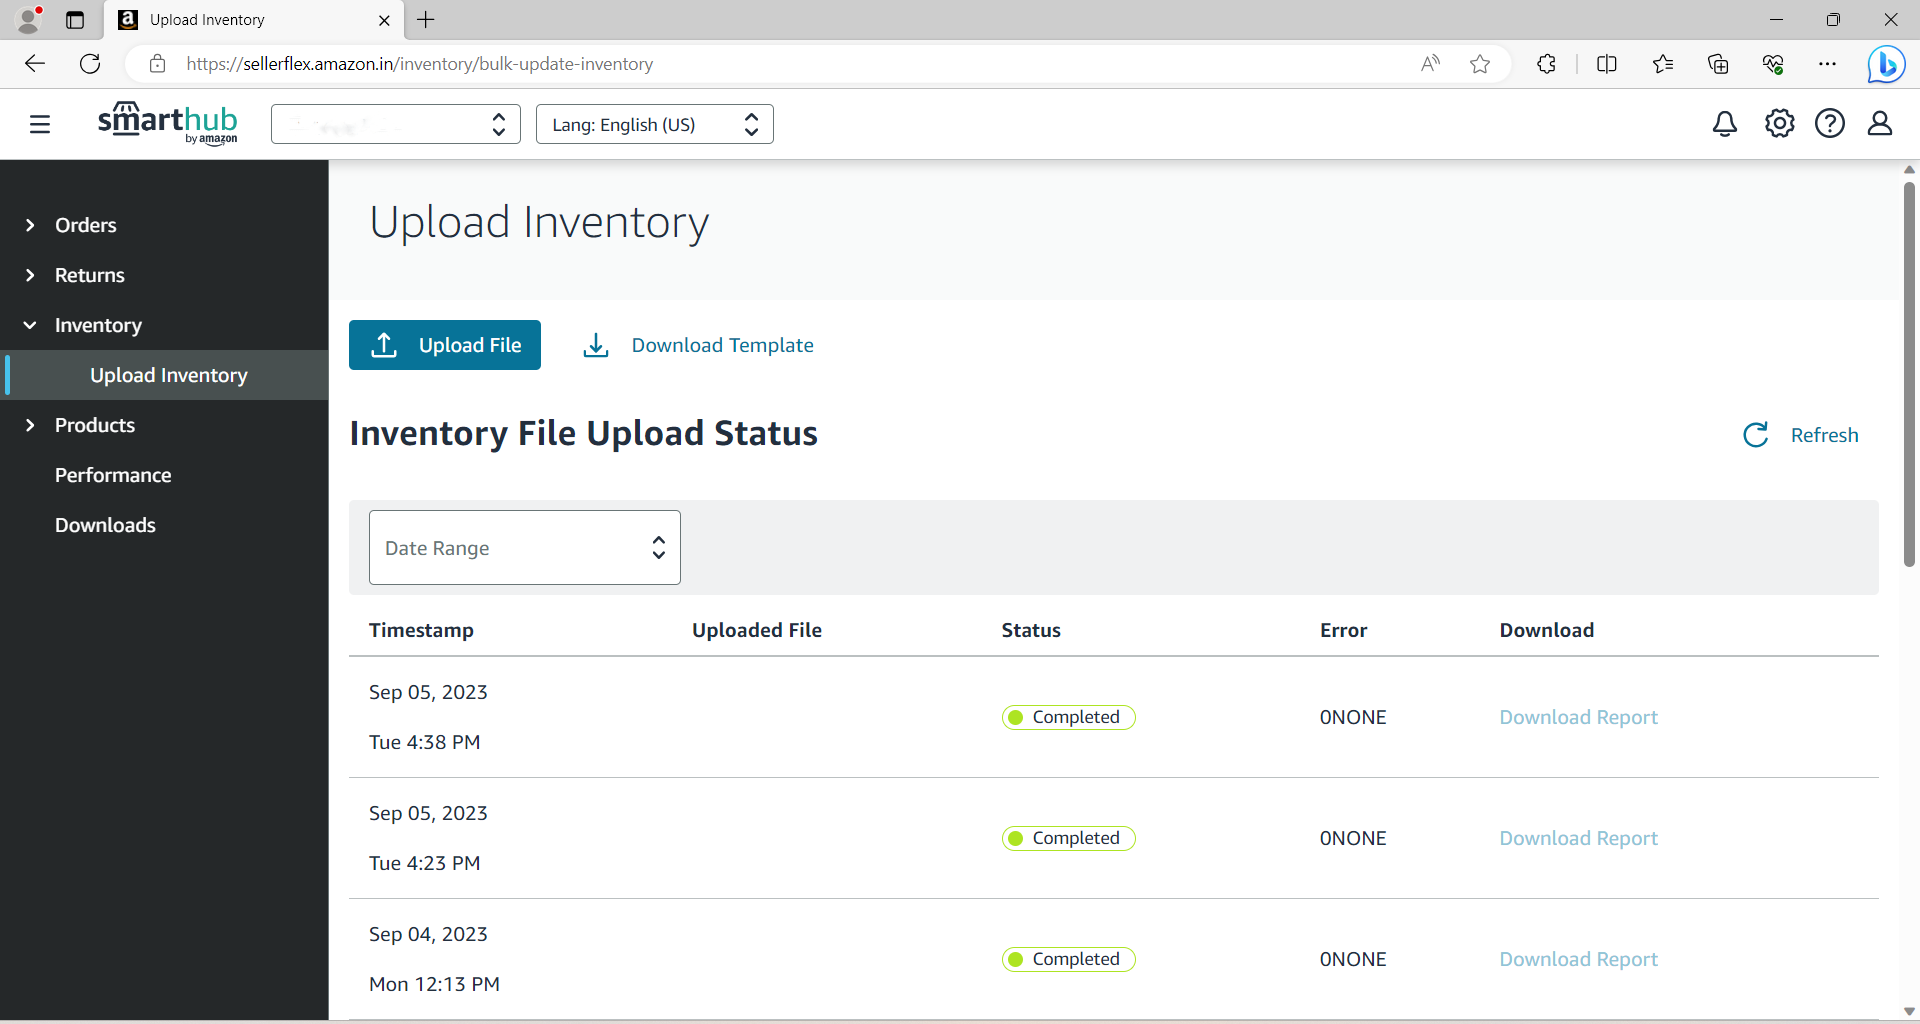Click the page vertical scrollbar thumb

(1909, 375)
